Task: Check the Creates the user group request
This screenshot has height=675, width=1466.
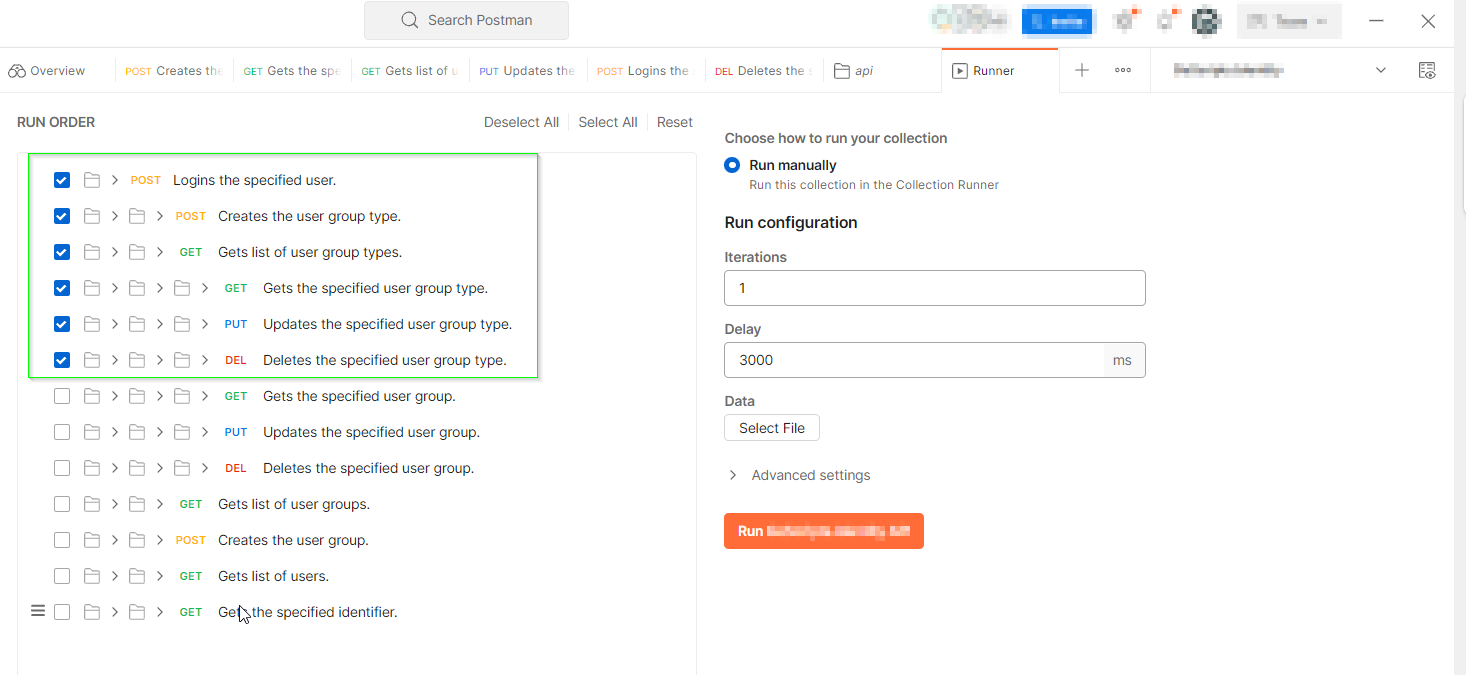Action: 62,540
